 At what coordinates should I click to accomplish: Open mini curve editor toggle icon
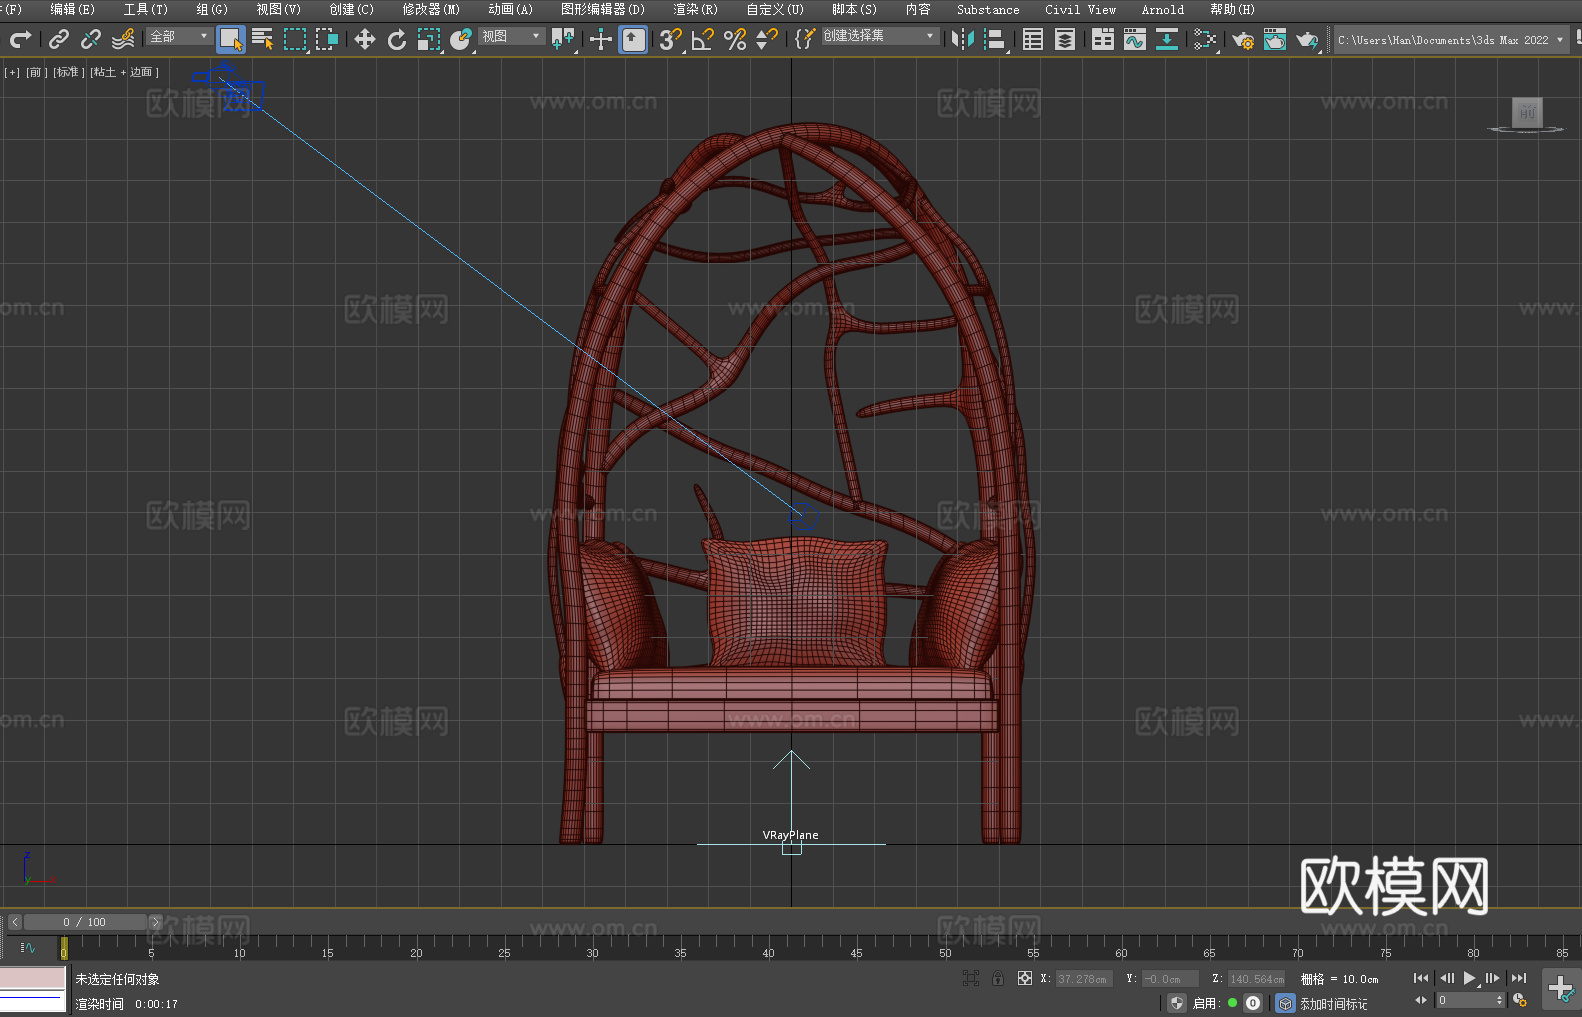click(28, 947)
